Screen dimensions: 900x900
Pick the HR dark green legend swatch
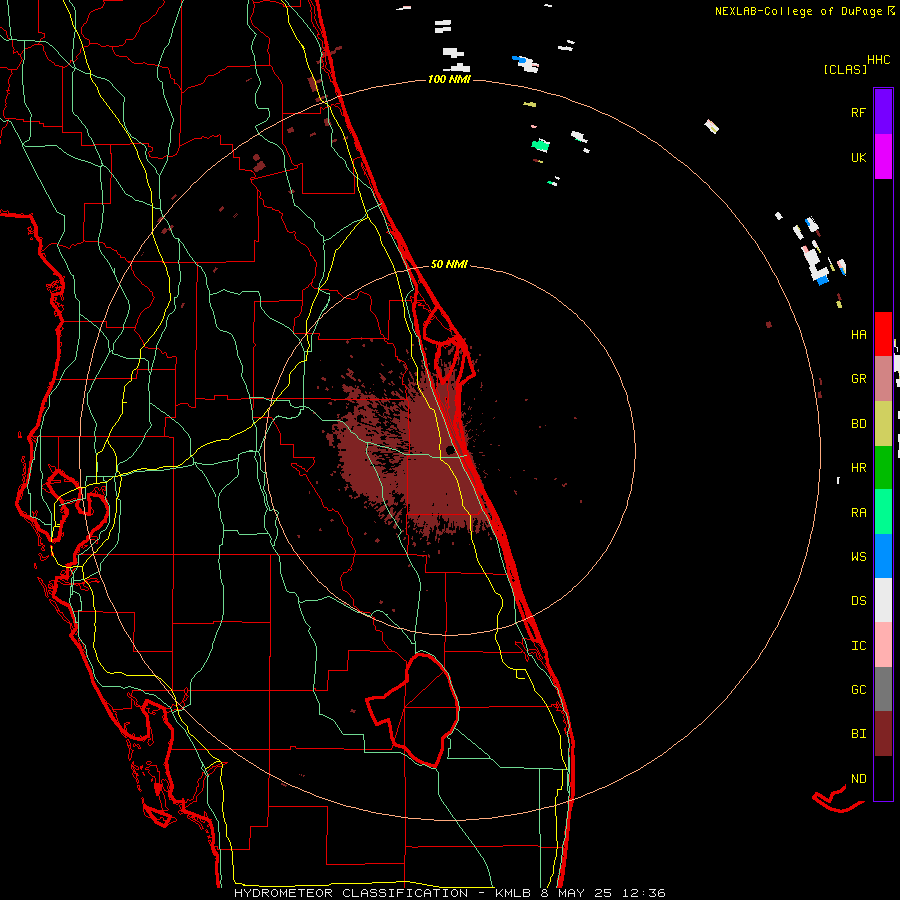click(883, 467)
